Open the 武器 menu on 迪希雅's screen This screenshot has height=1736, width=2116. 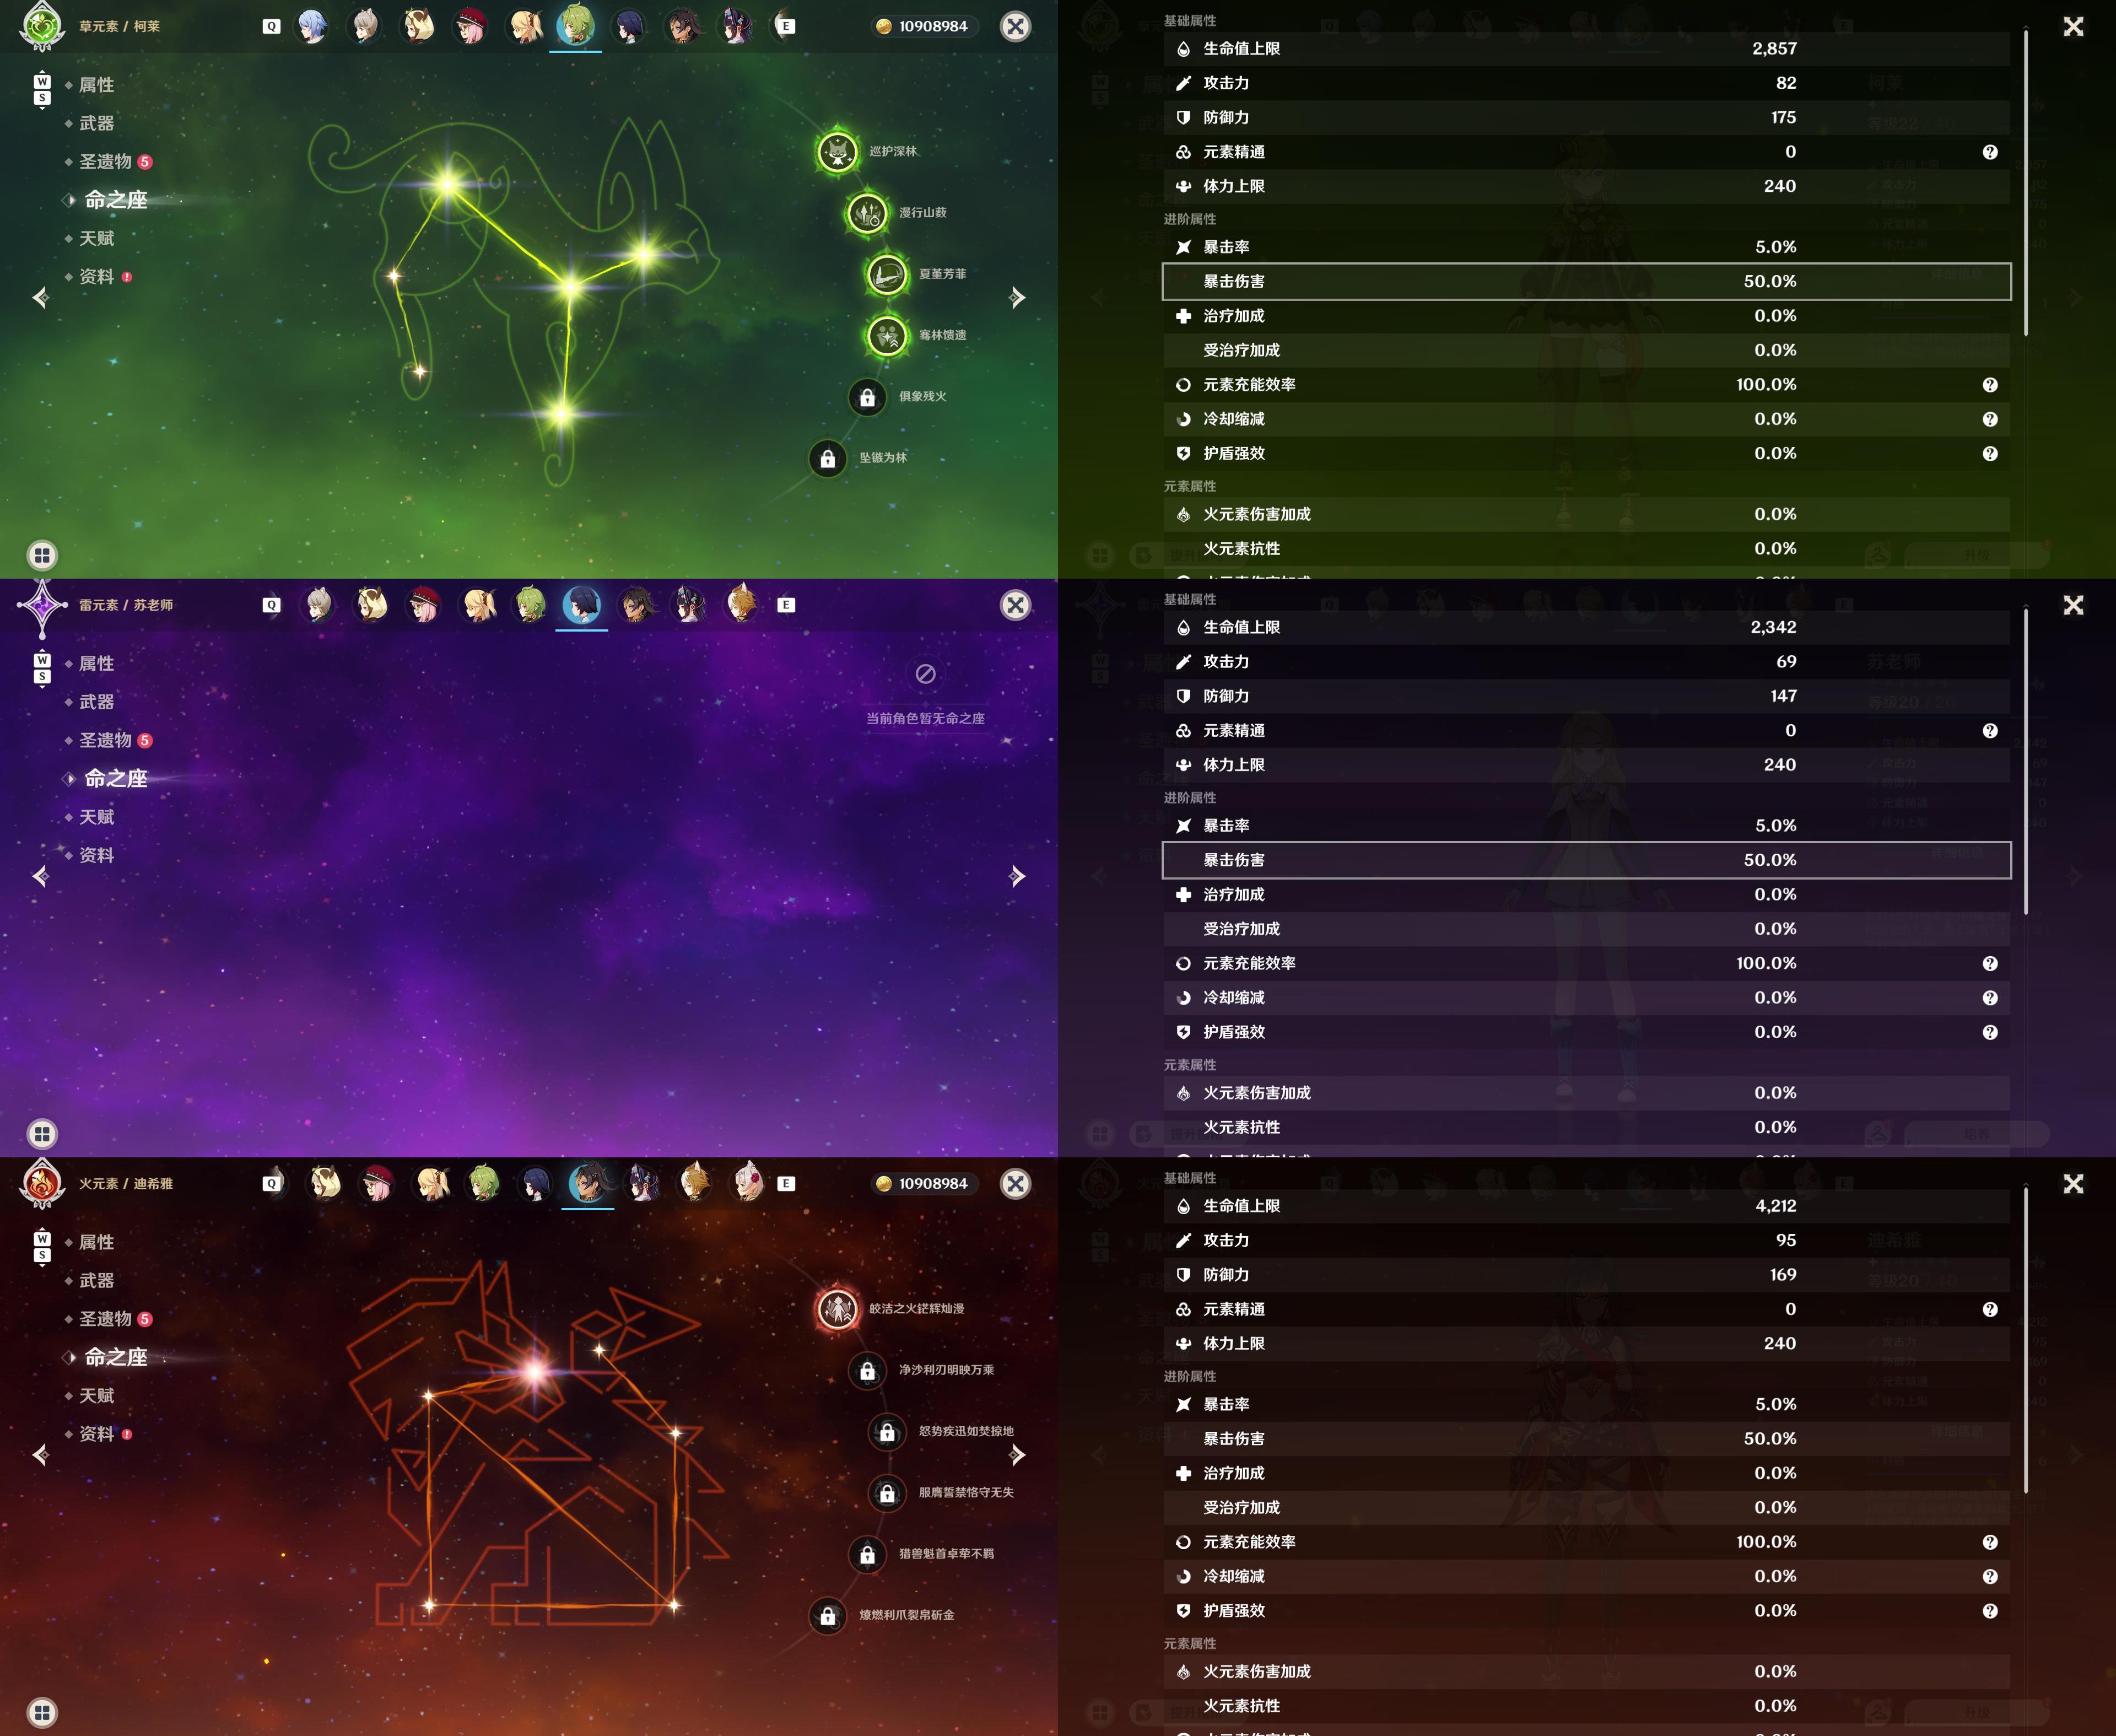coord(96,1281)
